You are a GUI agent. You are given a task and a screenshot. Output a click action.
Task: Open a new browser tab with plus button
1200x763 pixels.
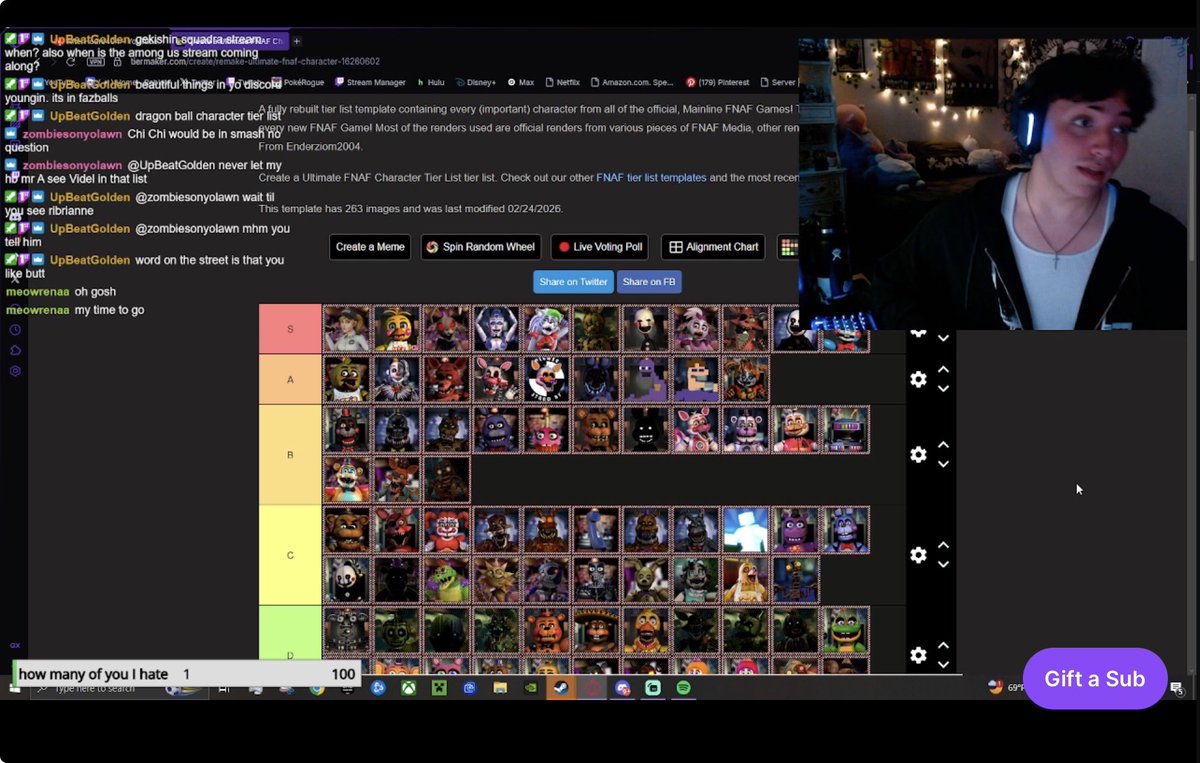[297, 40]
